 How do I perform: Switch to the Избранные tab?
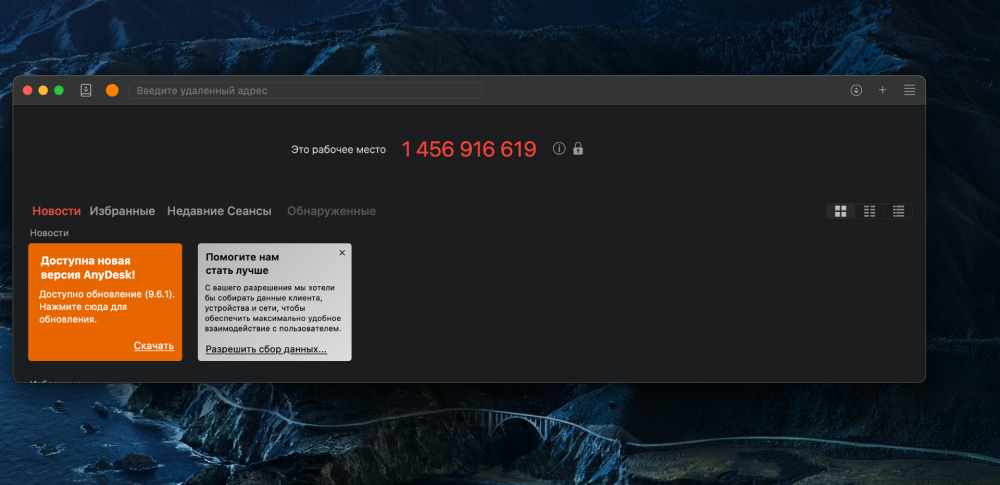click(x=122, y=211)
